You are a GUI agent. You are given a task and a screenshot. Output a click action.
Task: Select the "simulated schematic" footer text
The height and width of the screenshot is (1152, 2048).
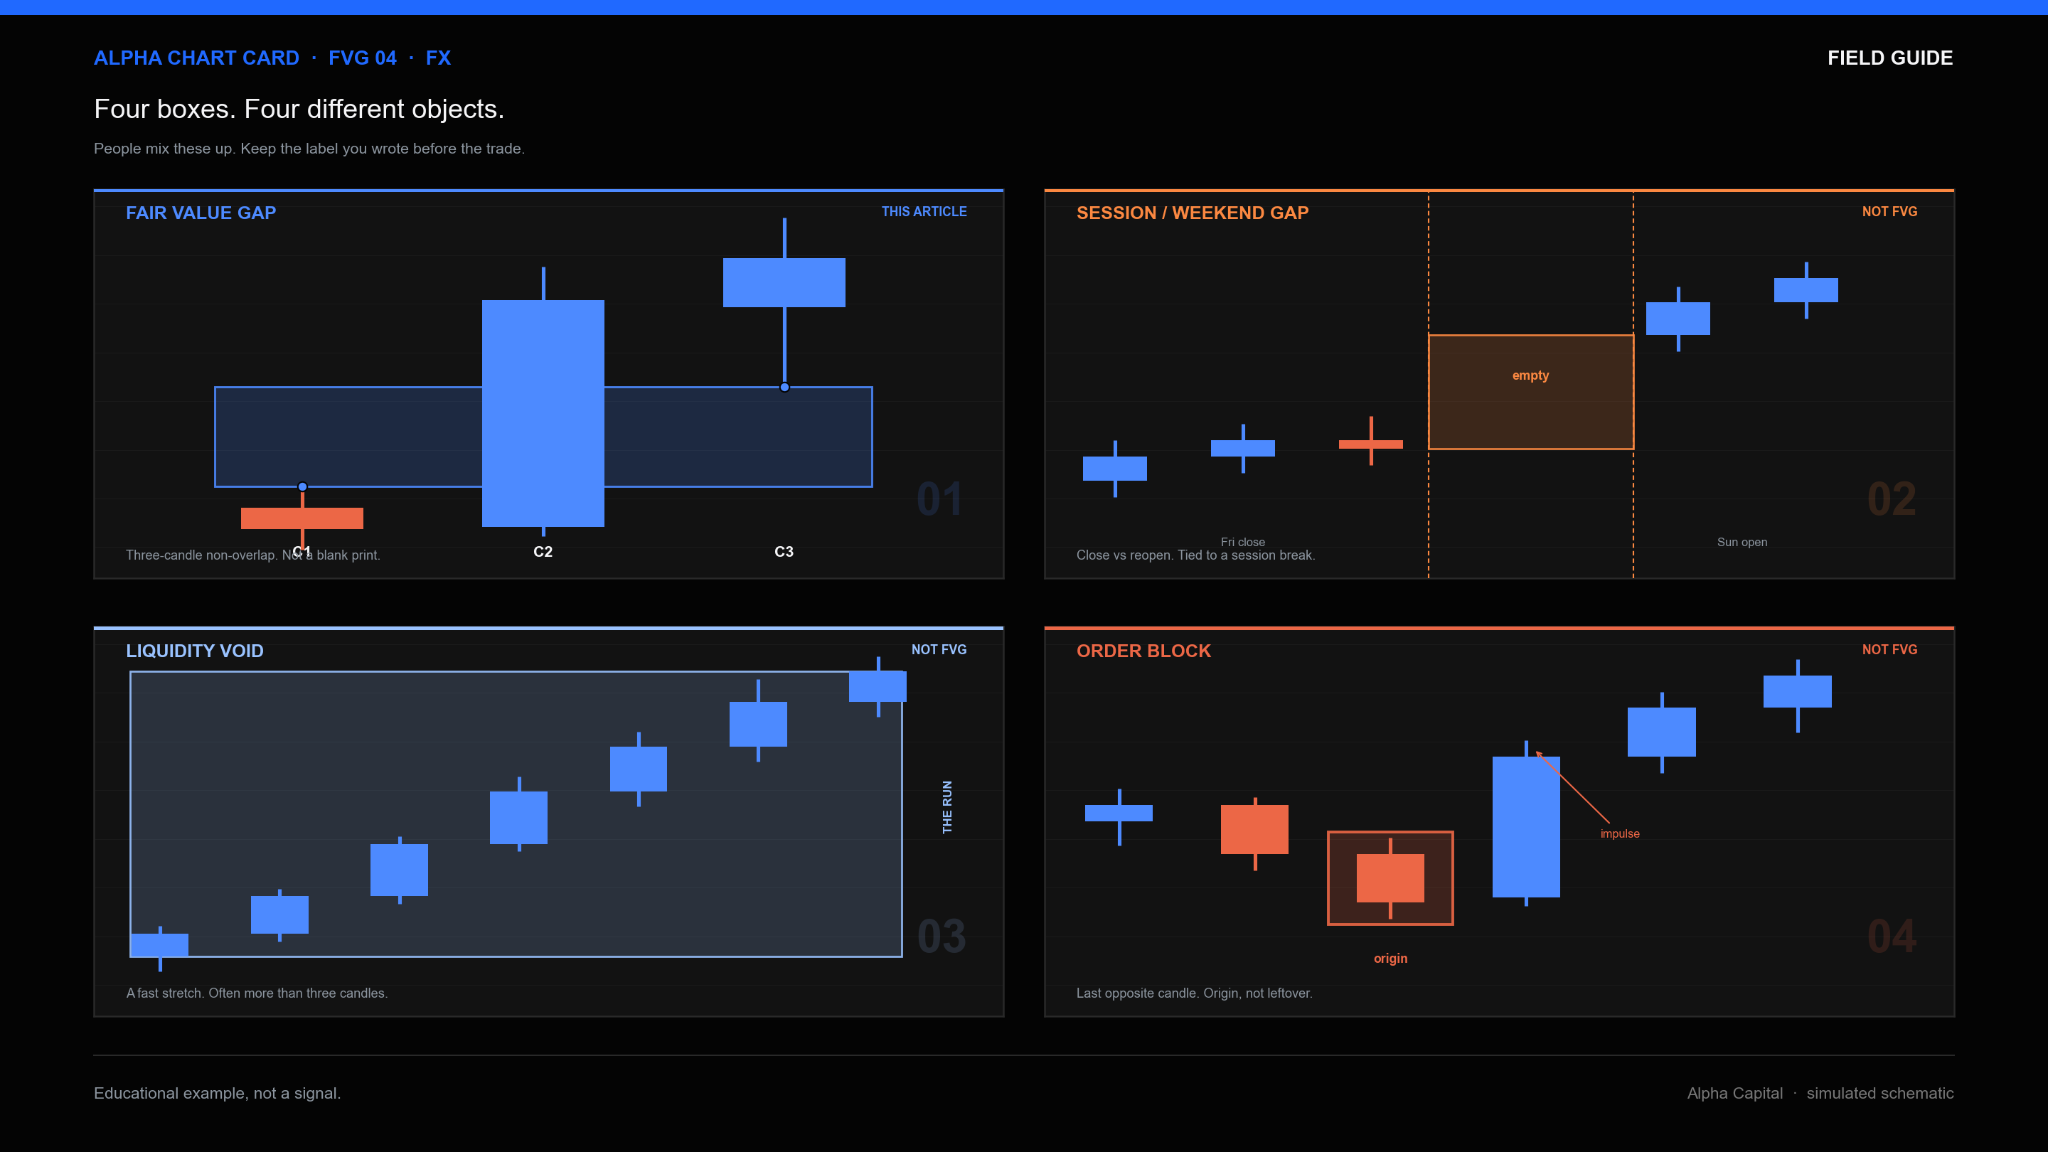(1880, 1093)
